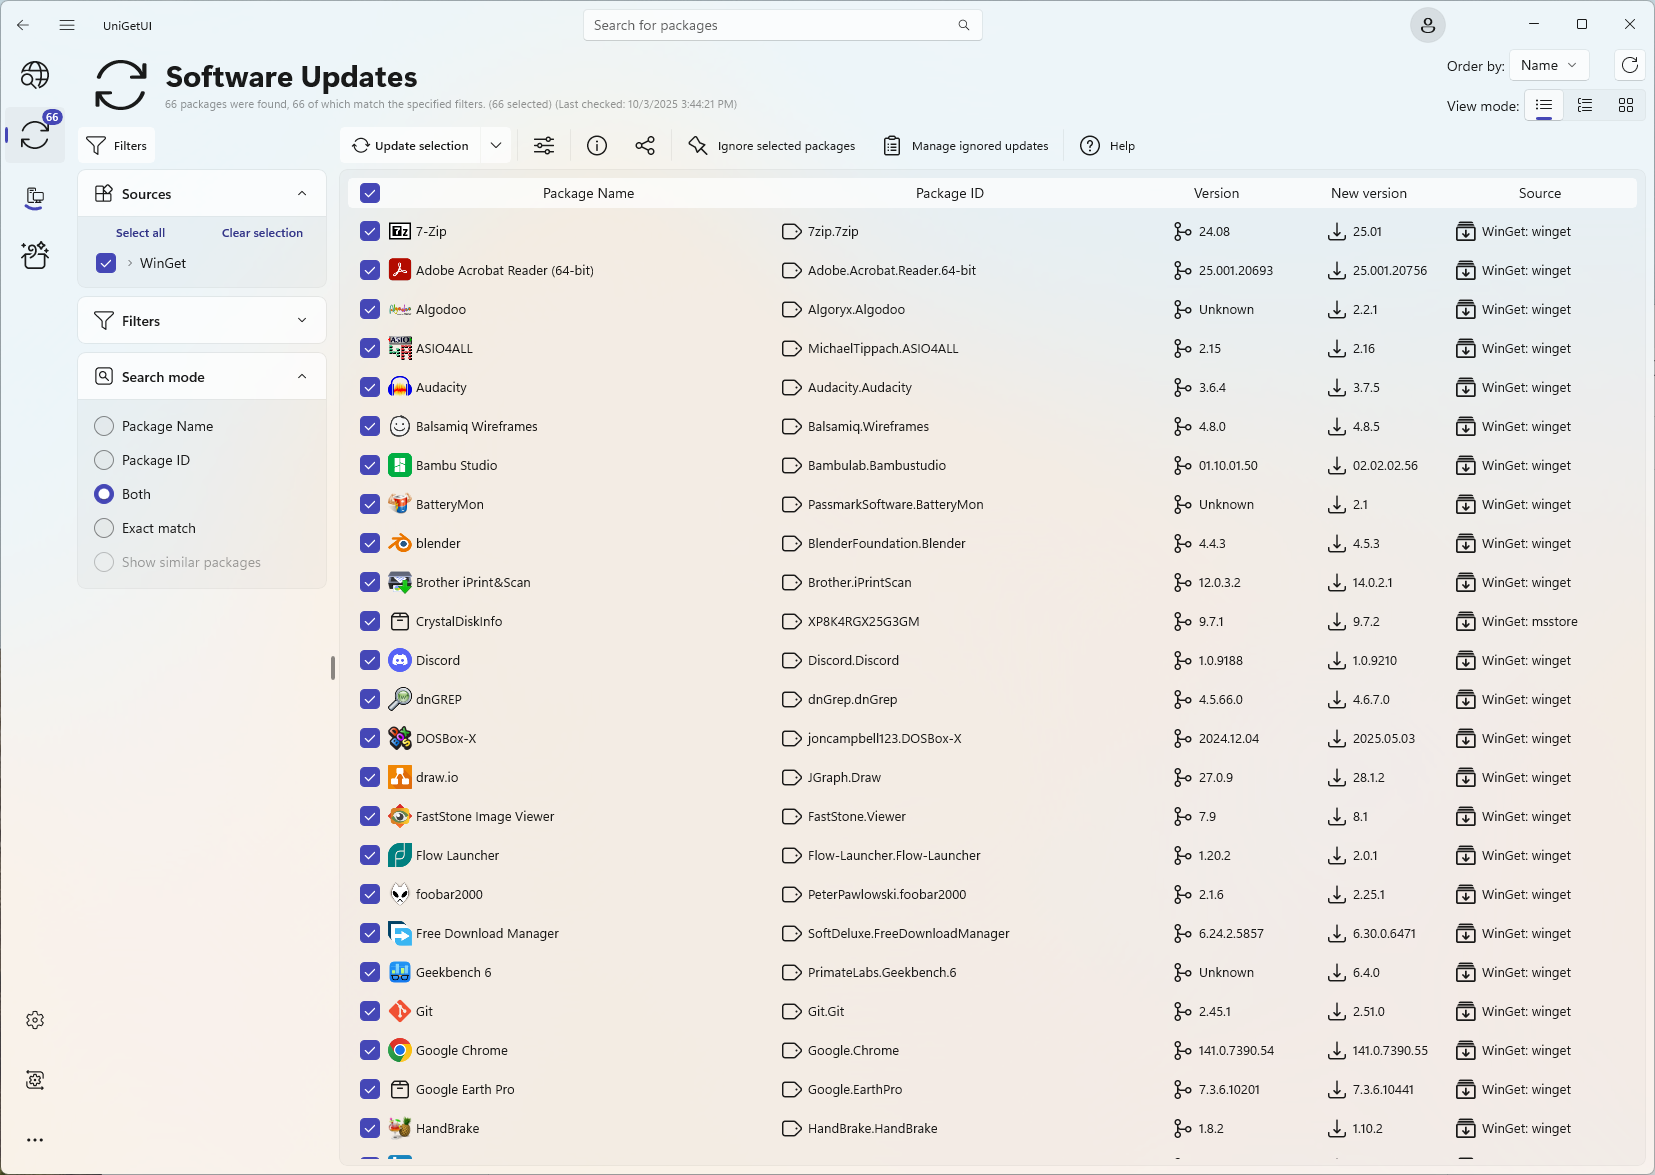
Task: Select Package Name search mode
Action: click(x=104, y=426)
